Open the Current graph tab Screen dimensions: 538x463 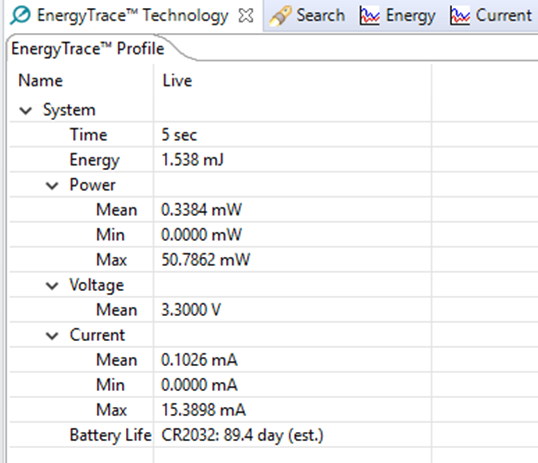click(504, 15)
